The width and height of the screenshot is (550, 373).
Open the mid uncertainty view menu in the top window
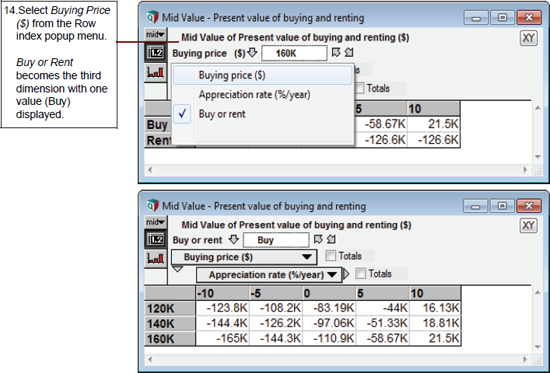coord(155,34)
